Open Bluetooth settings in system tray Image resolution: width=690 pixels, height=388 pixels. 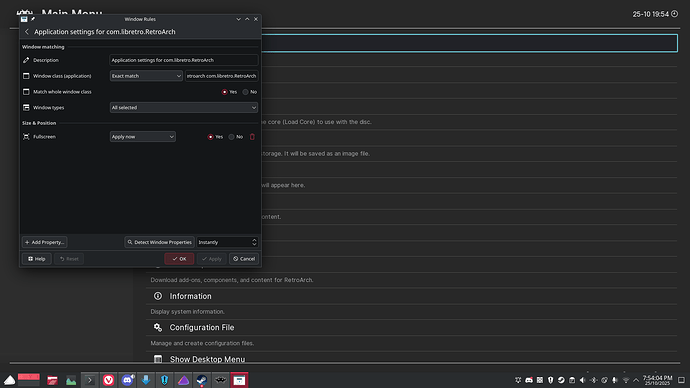[593, 380]
